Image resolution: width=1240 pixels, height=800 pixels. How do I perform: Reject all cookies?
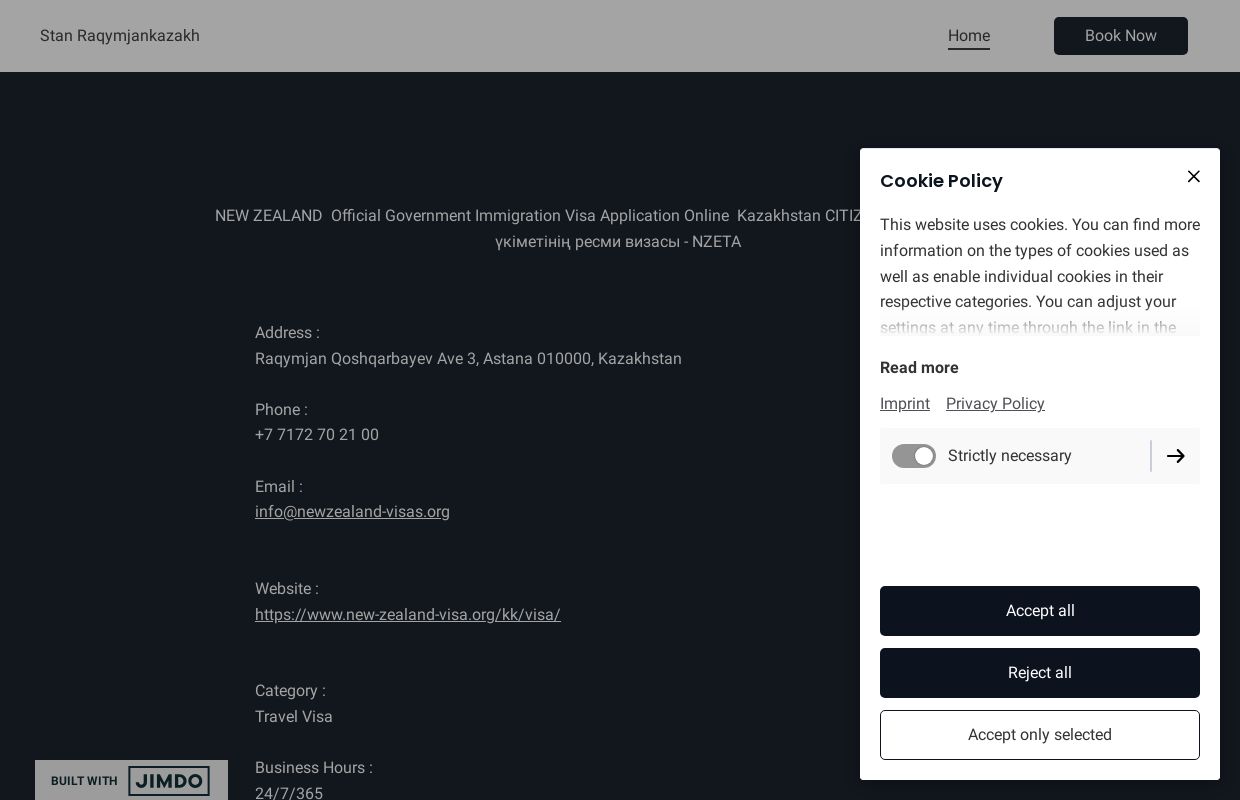1040,673
